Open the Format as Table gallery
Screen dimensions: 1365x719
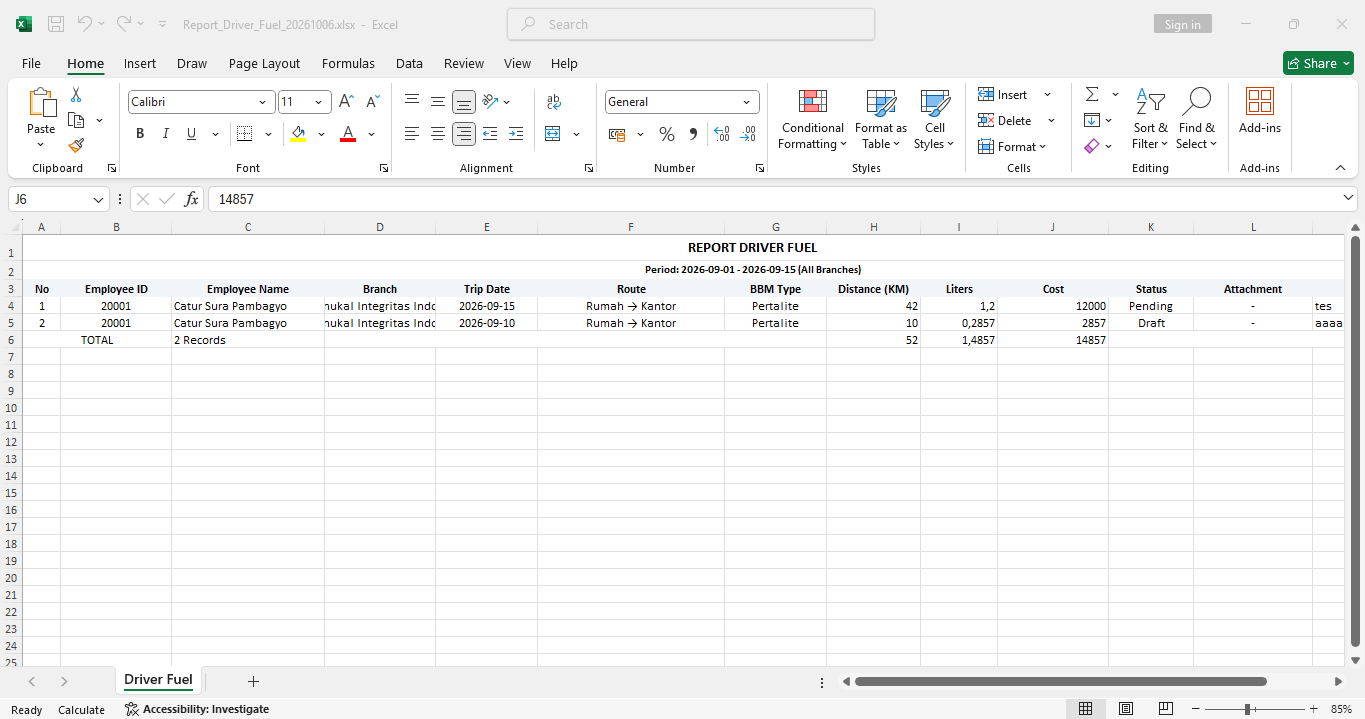[x=881, y=119]
